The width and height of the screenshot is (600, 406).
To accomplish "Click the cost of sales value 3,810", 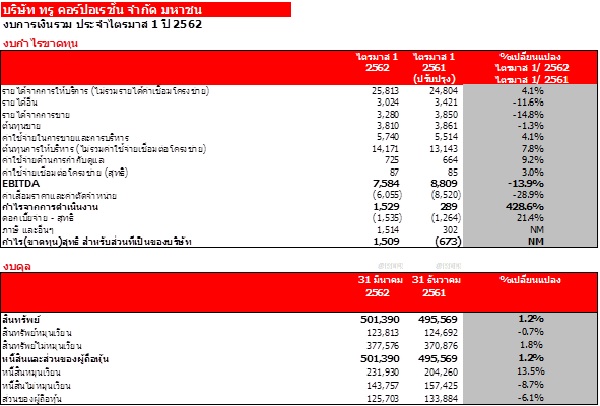I will coord(387,126).
